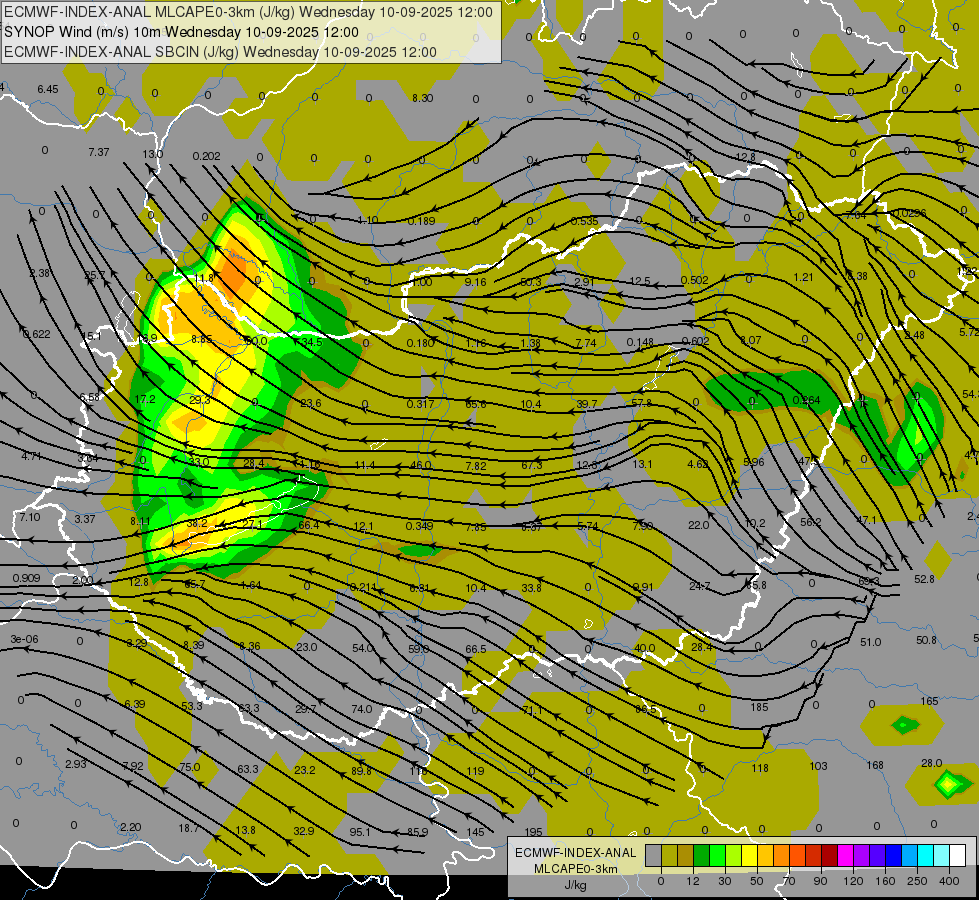Click the map value 7.37
This screenshot has height=900, width=979.
99,152
